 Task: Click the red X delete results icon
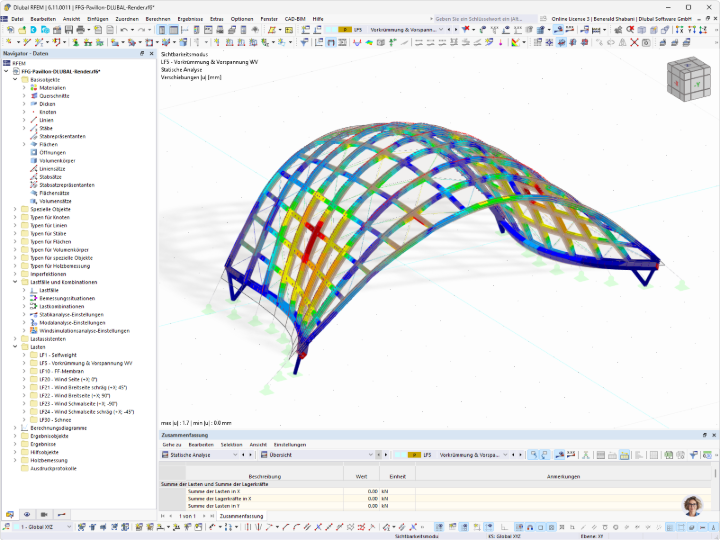tap(634, 42)
